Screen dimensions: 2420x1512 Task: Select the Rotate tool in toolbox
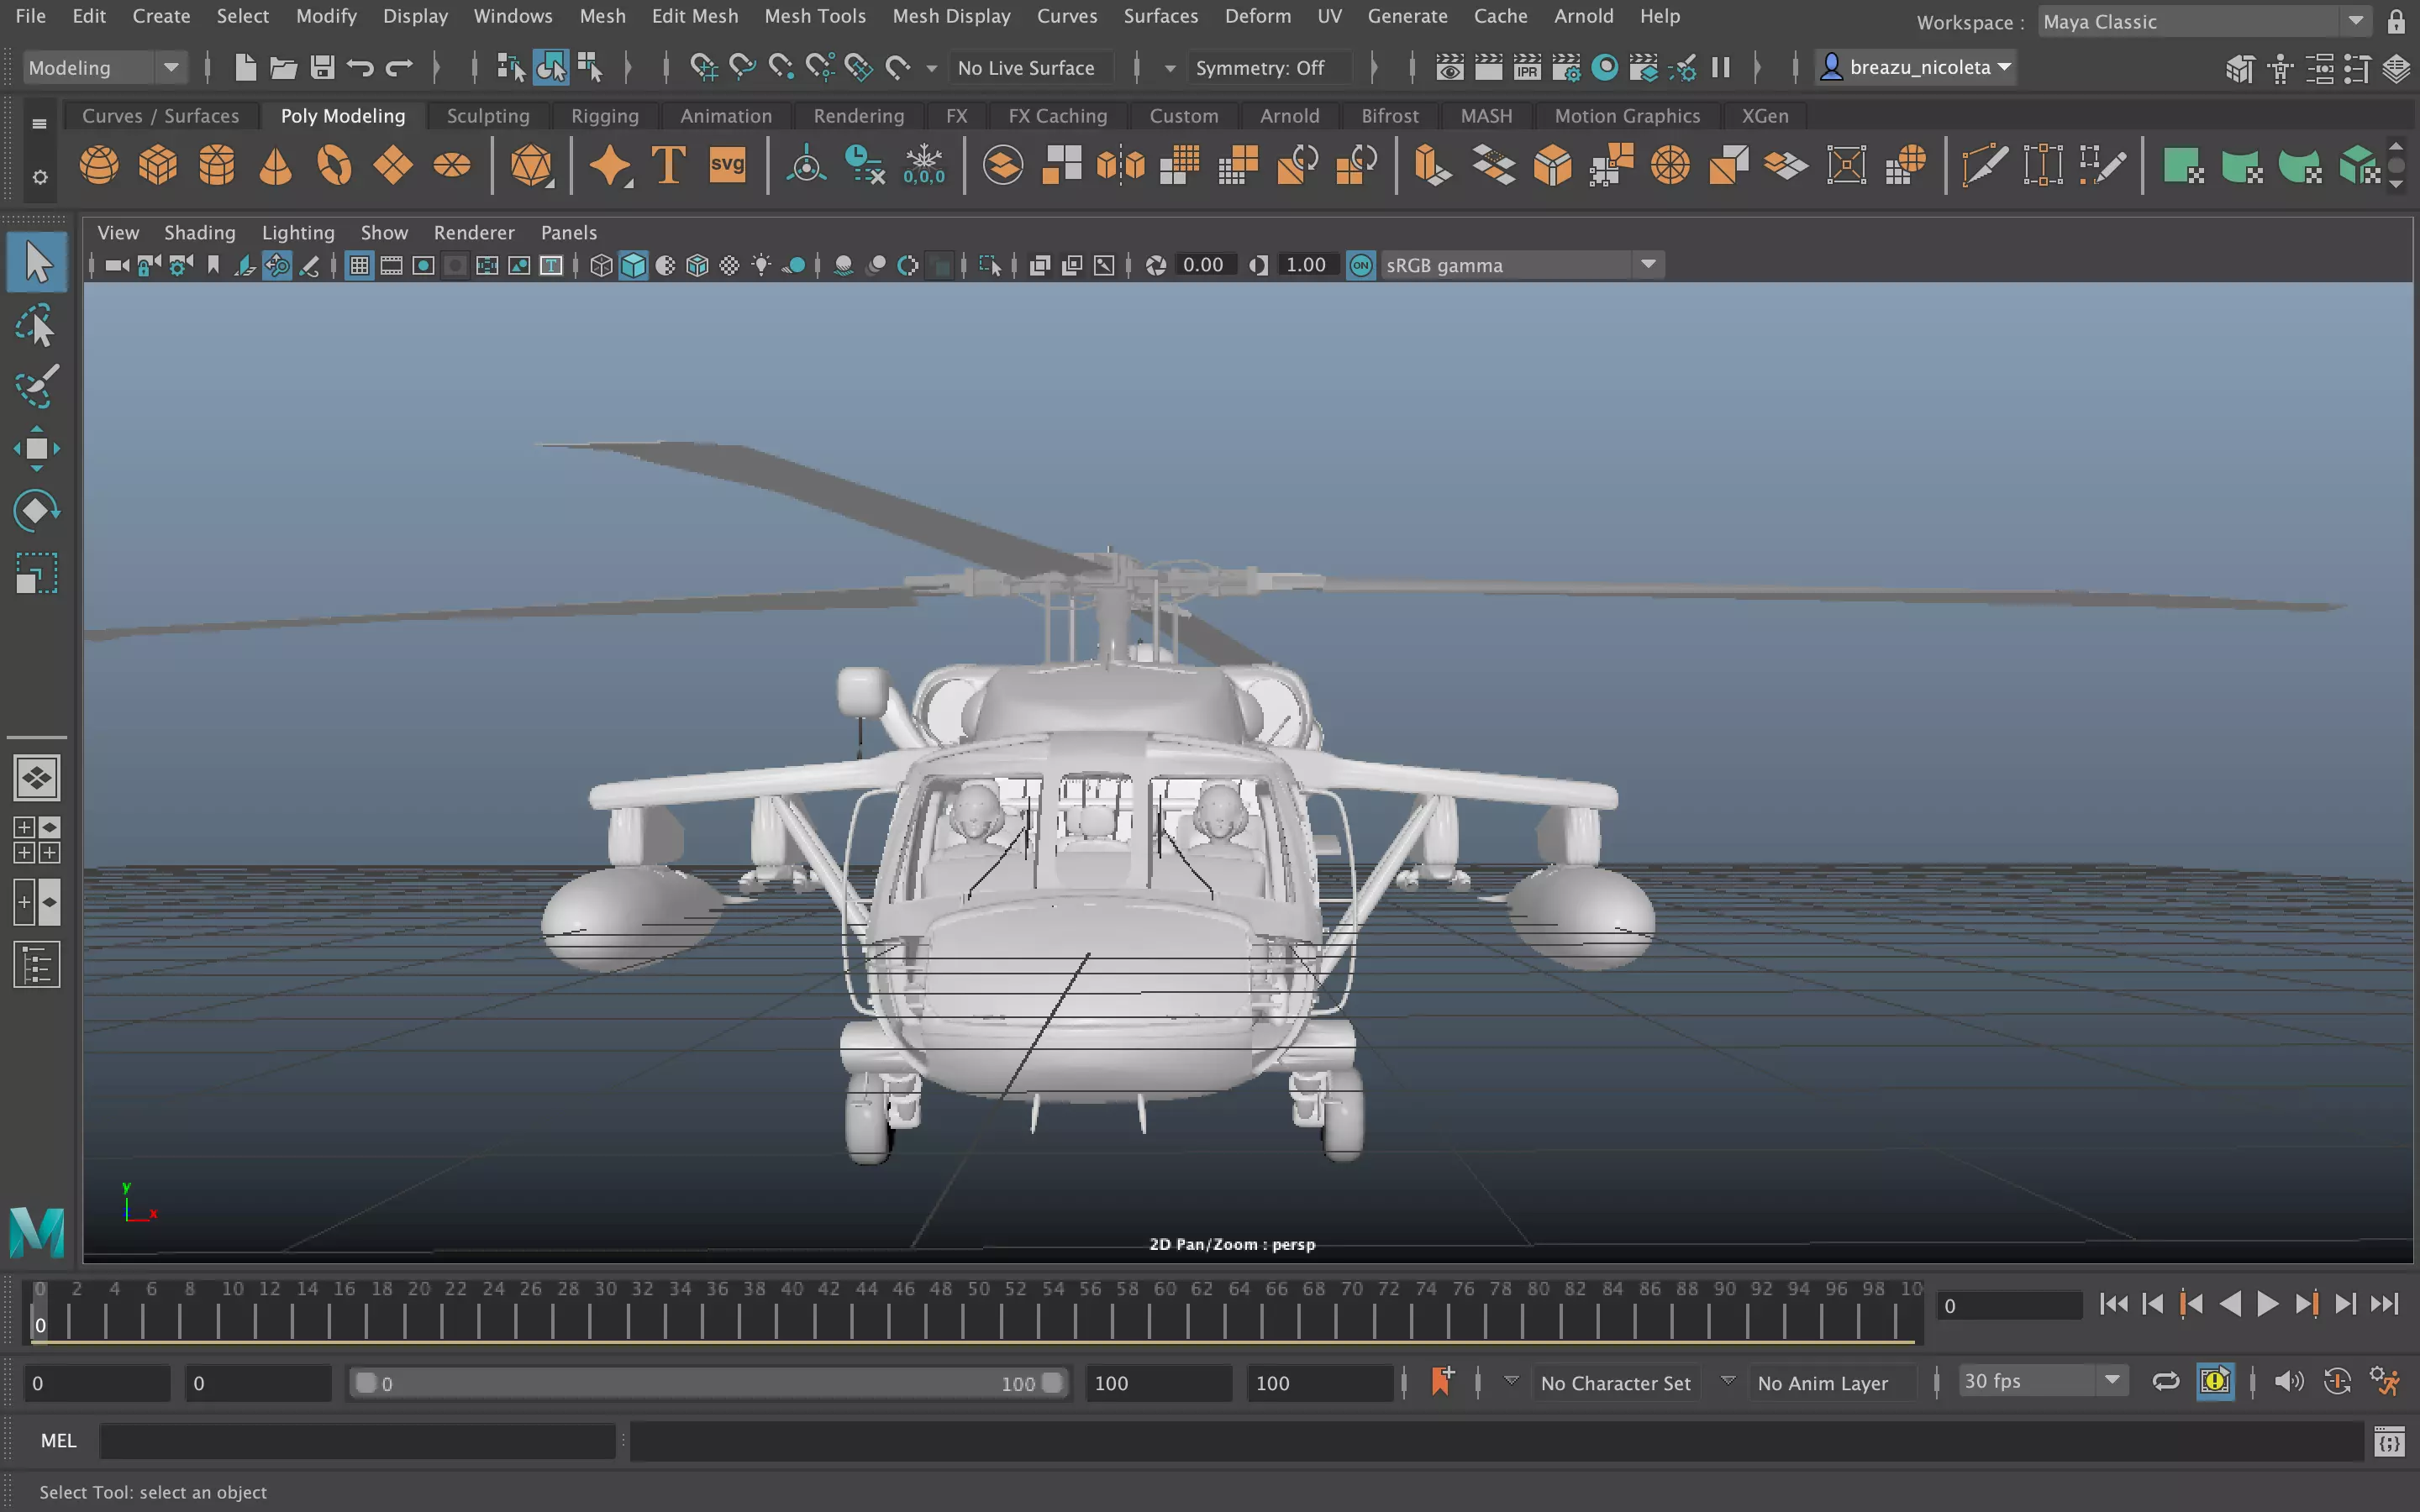click(37, 511)
